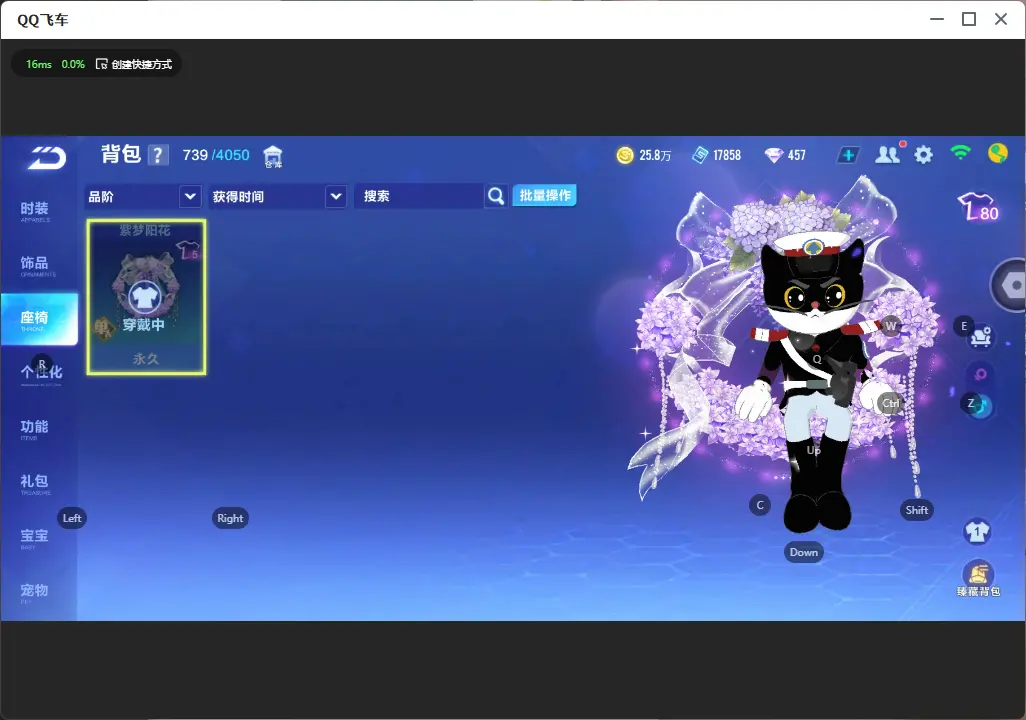The height and width of the screenshot is (720, 1026).
Task: Click the purple ring icon on right side
Action: 980,374
